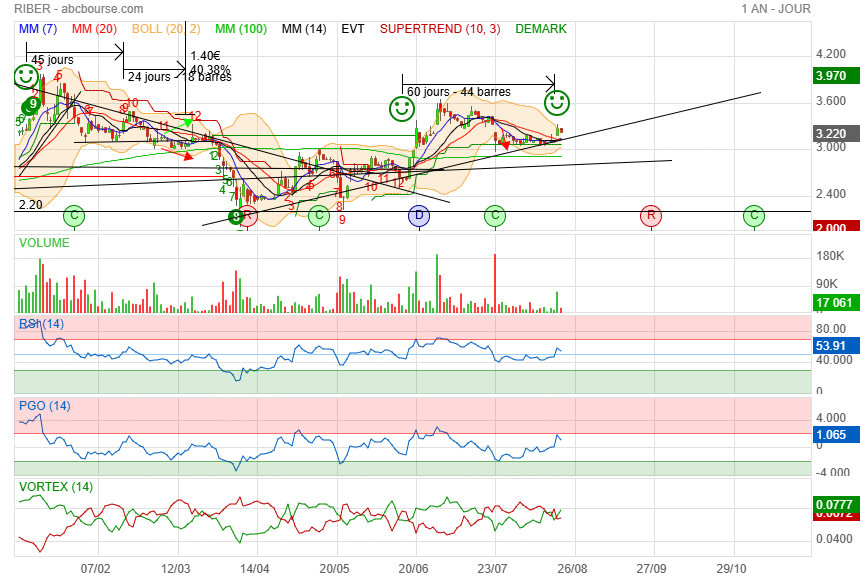The image size is (860, 579).
Task: Click the green 3.970 price tag
Action: 831,75
